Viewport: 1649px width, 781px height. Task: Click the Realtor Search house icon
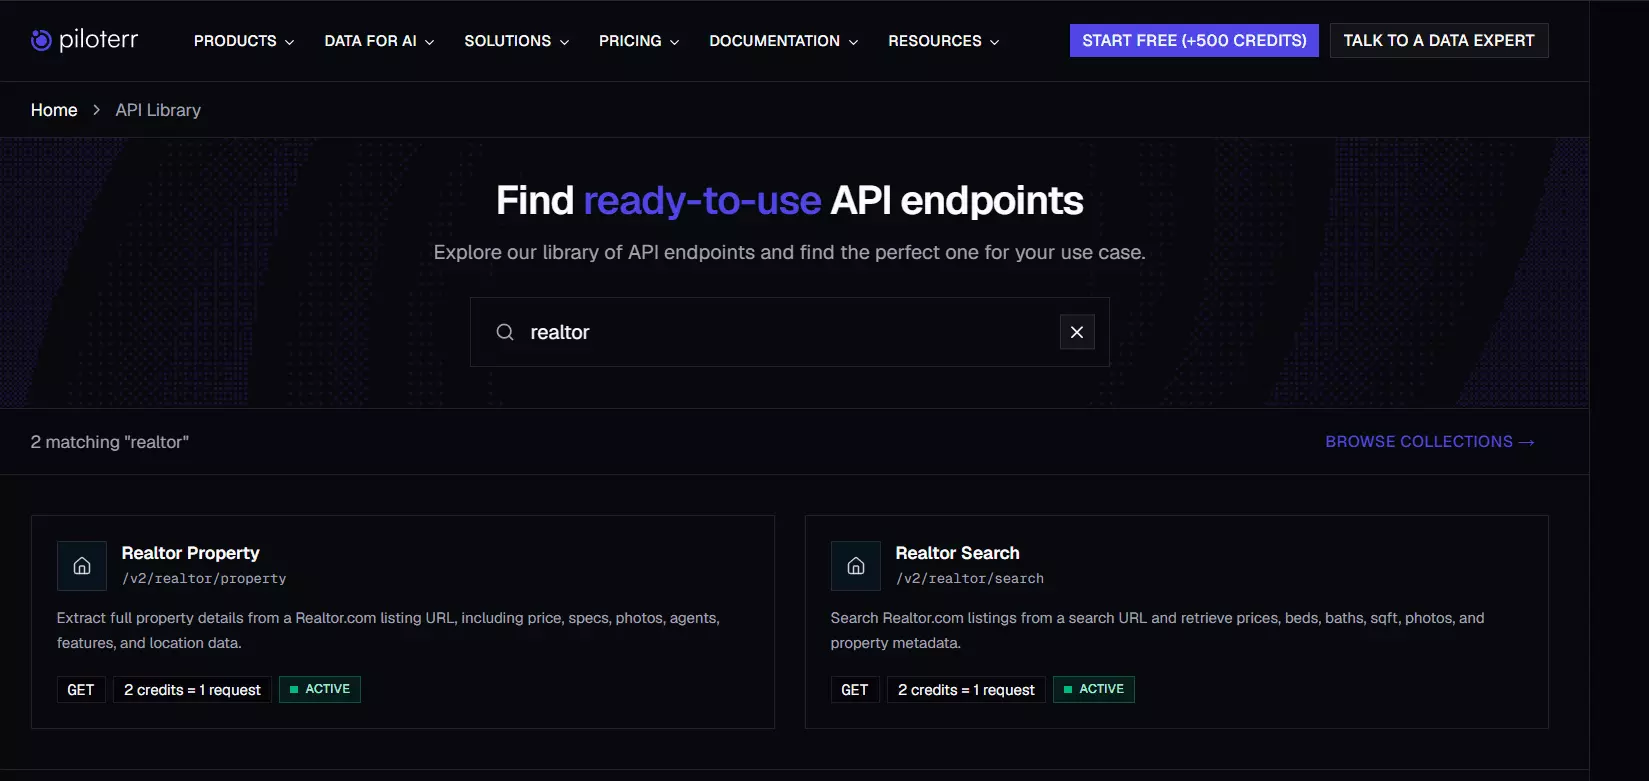856,566
